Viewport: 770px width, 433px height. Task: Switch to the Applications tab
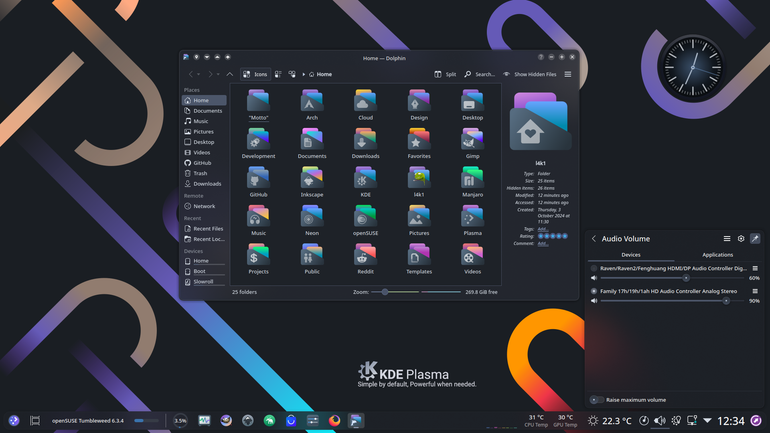coord(717,255)
